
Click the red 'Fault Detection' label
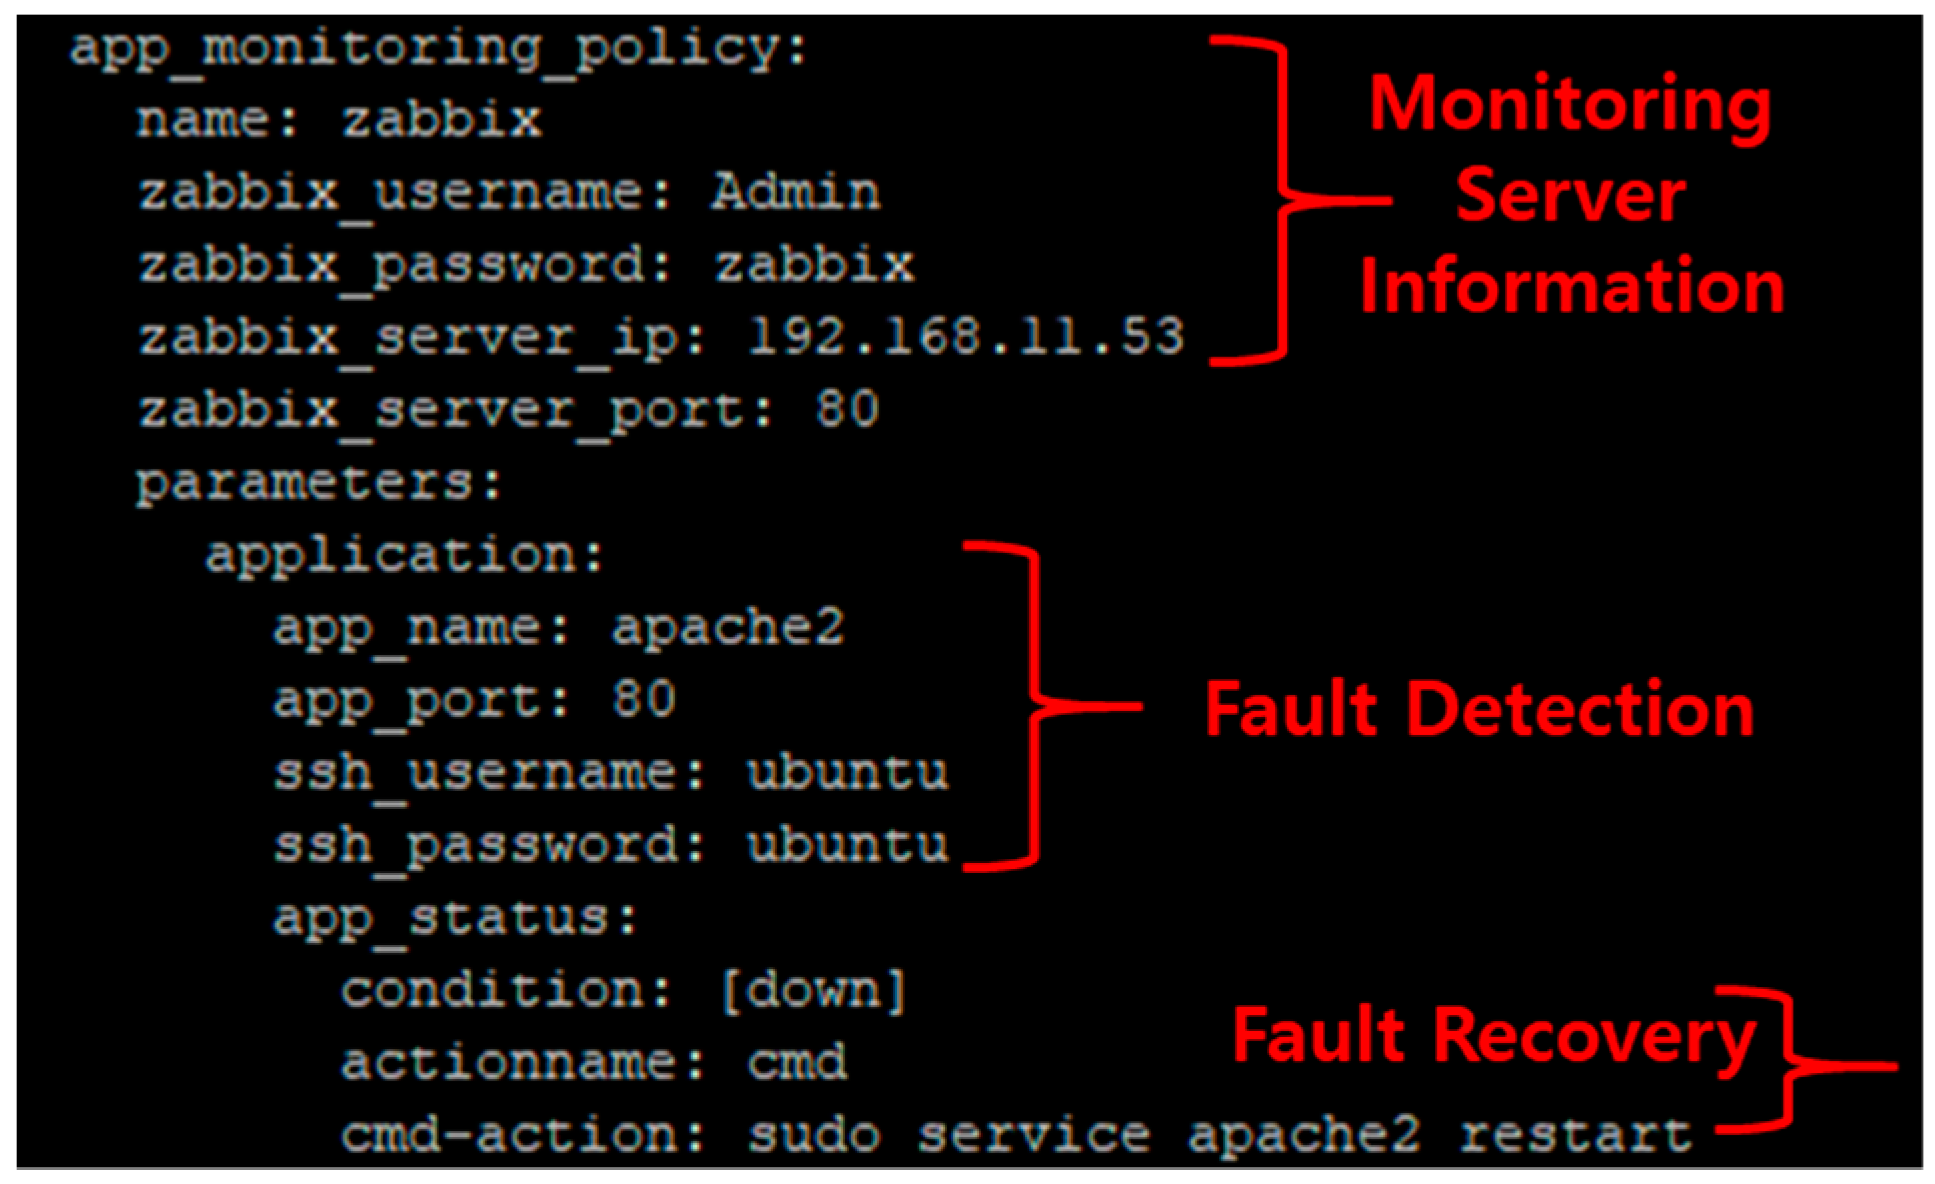pos(1479,710)
